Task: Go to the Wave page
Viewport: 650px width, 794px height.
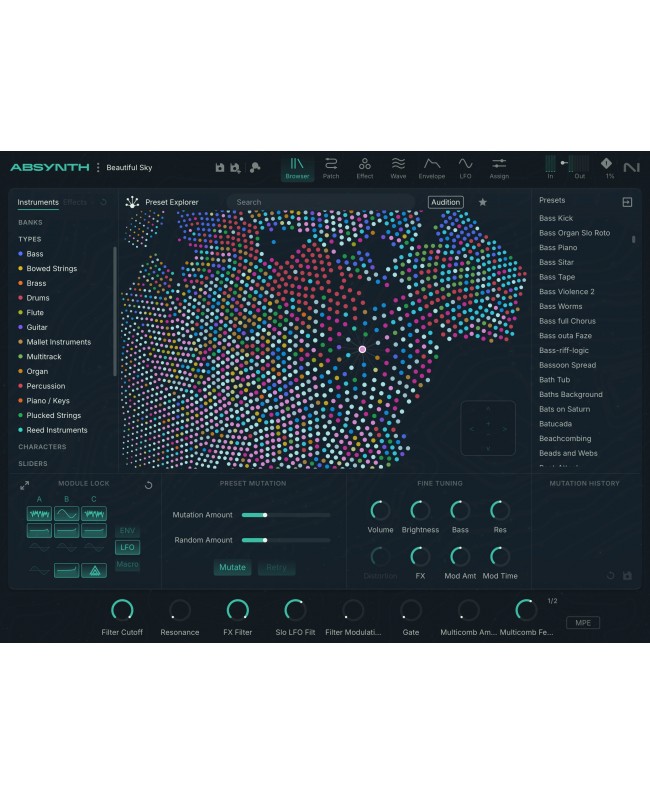Action: (x=398, y=169)
